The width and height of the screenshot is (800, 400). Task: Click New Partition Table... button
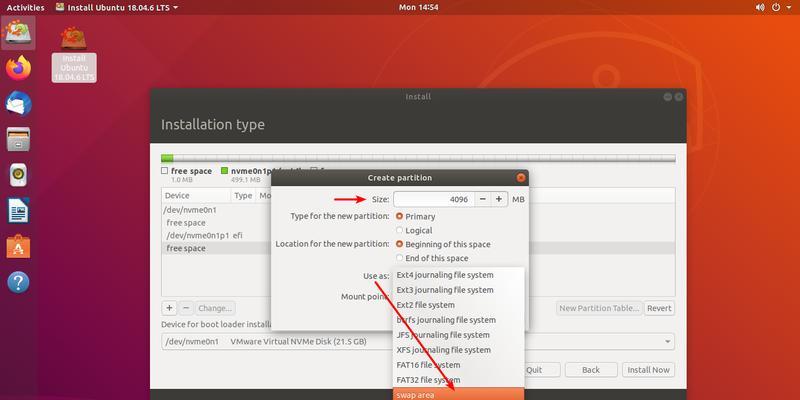[x=599, y=308]
